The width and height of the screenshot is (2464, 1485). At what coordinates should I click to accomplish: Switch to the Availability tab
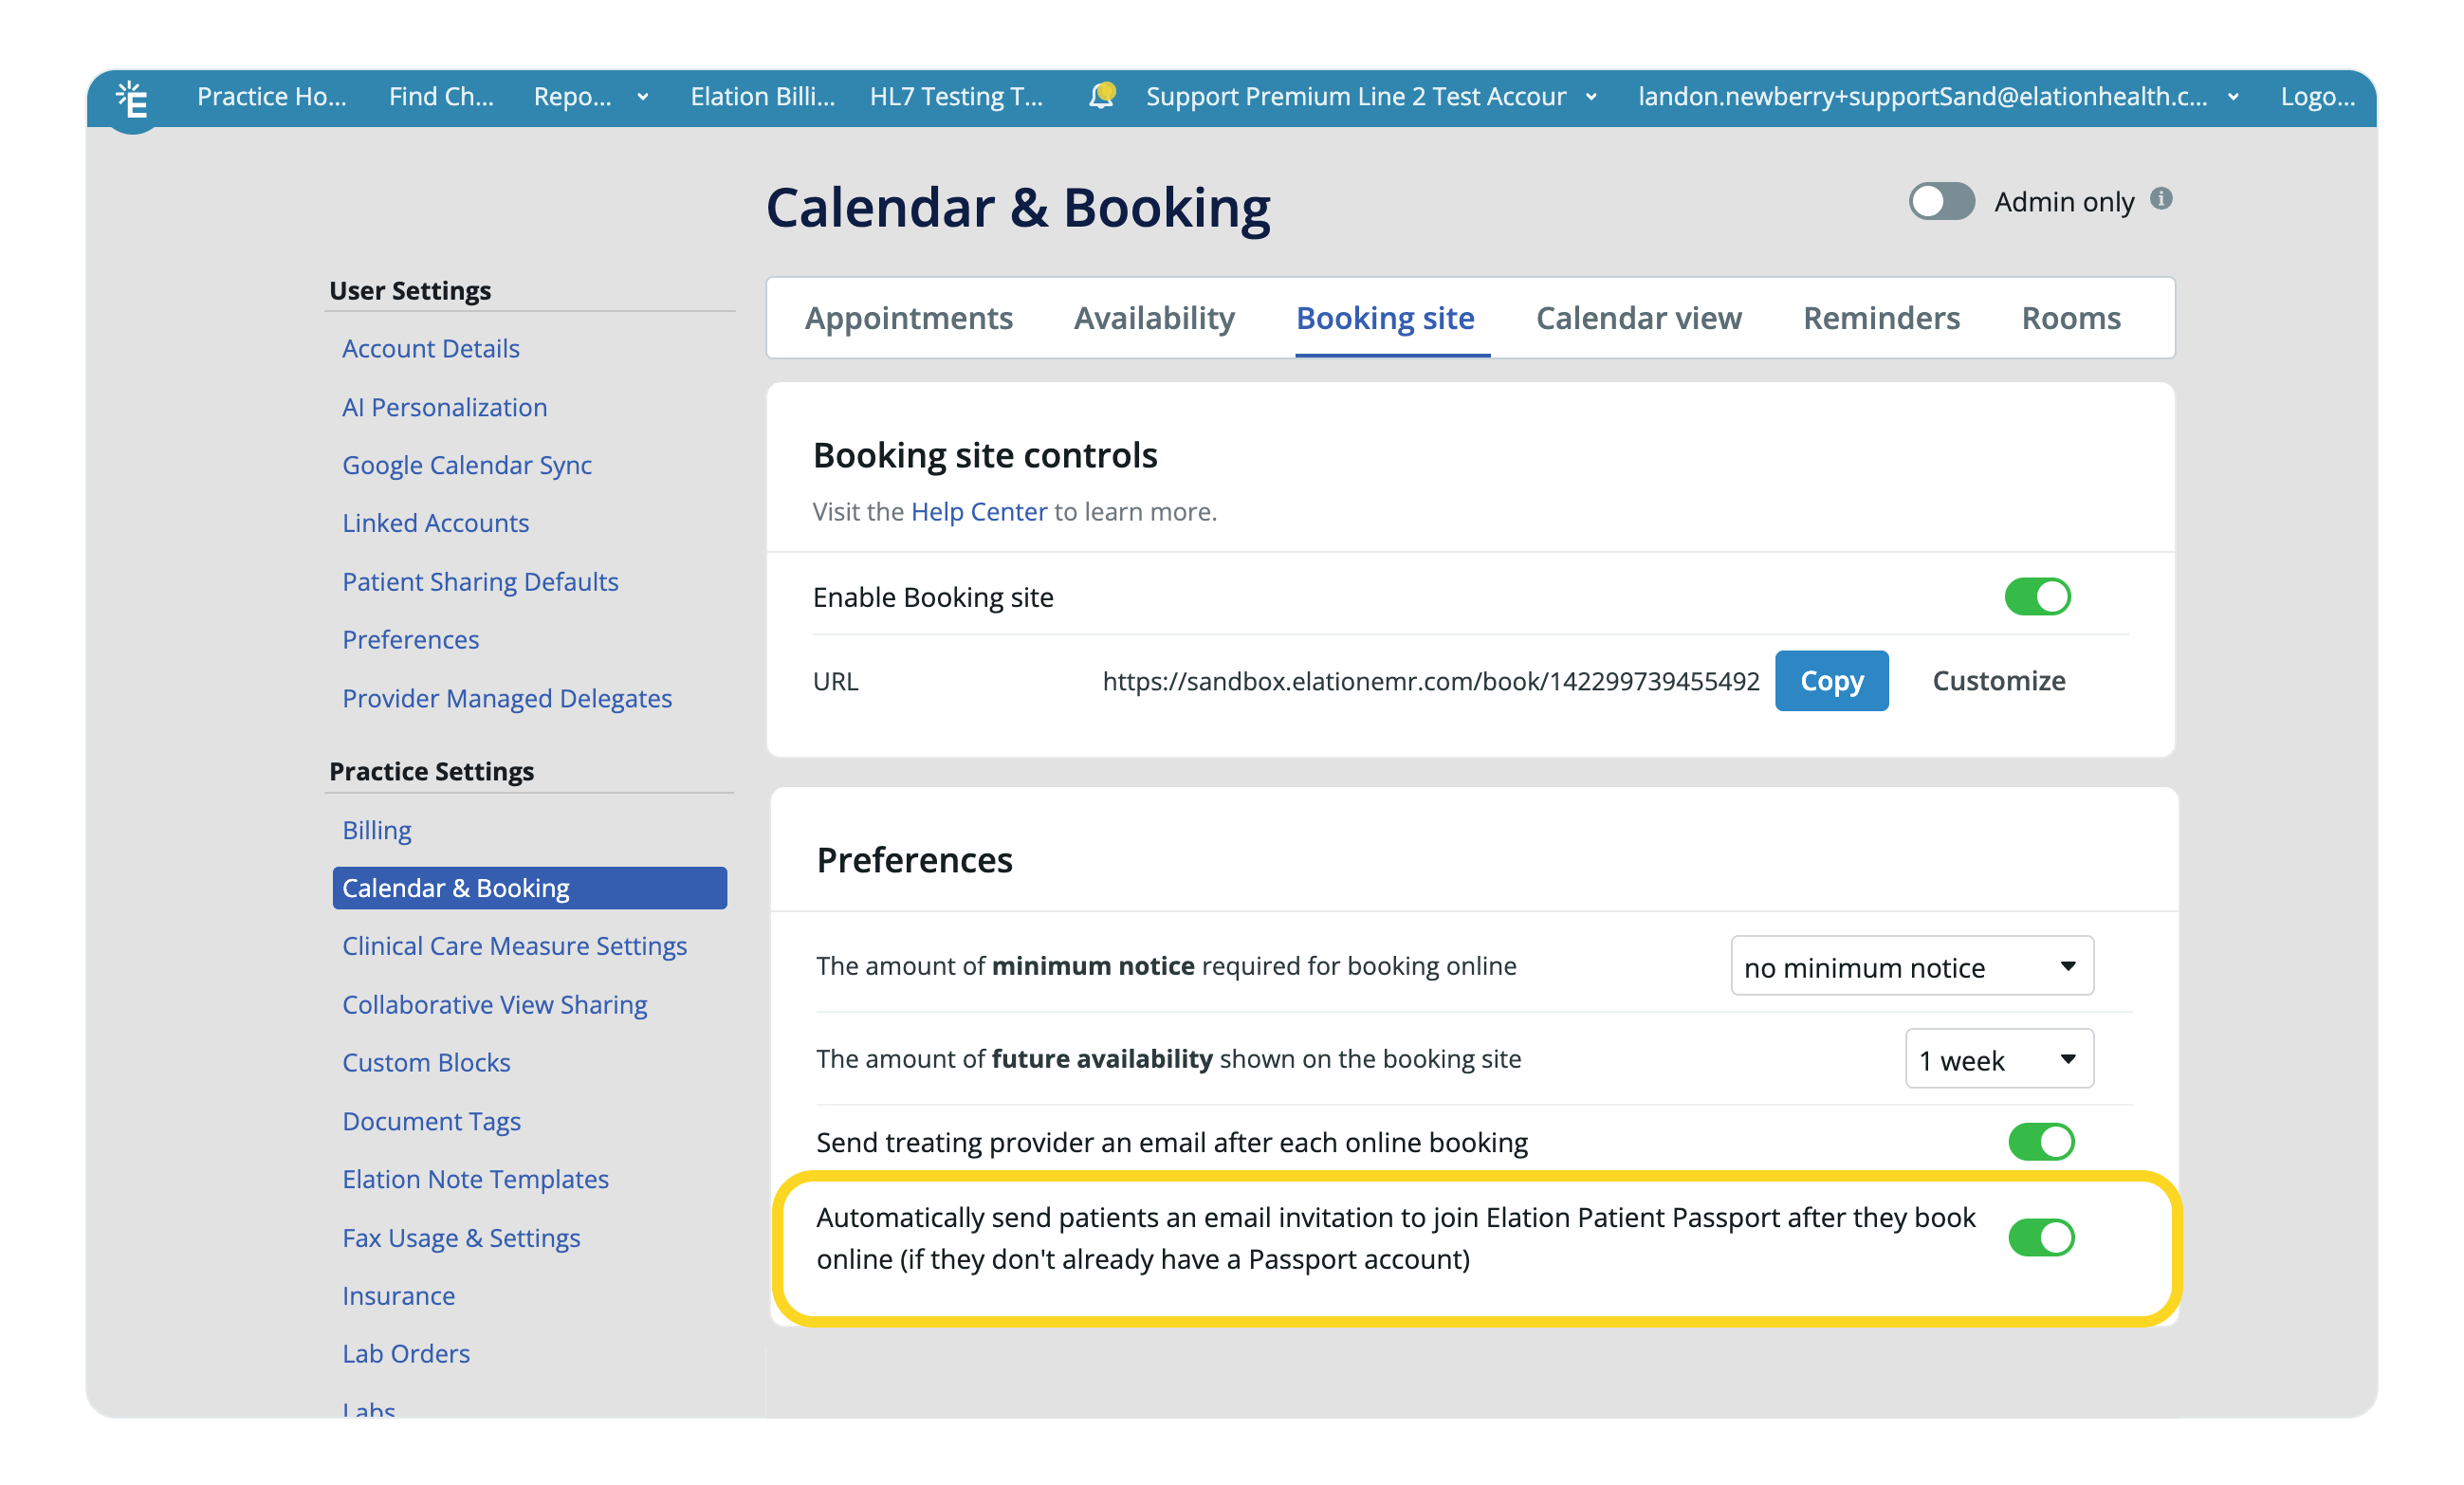tap(1154, 318)
